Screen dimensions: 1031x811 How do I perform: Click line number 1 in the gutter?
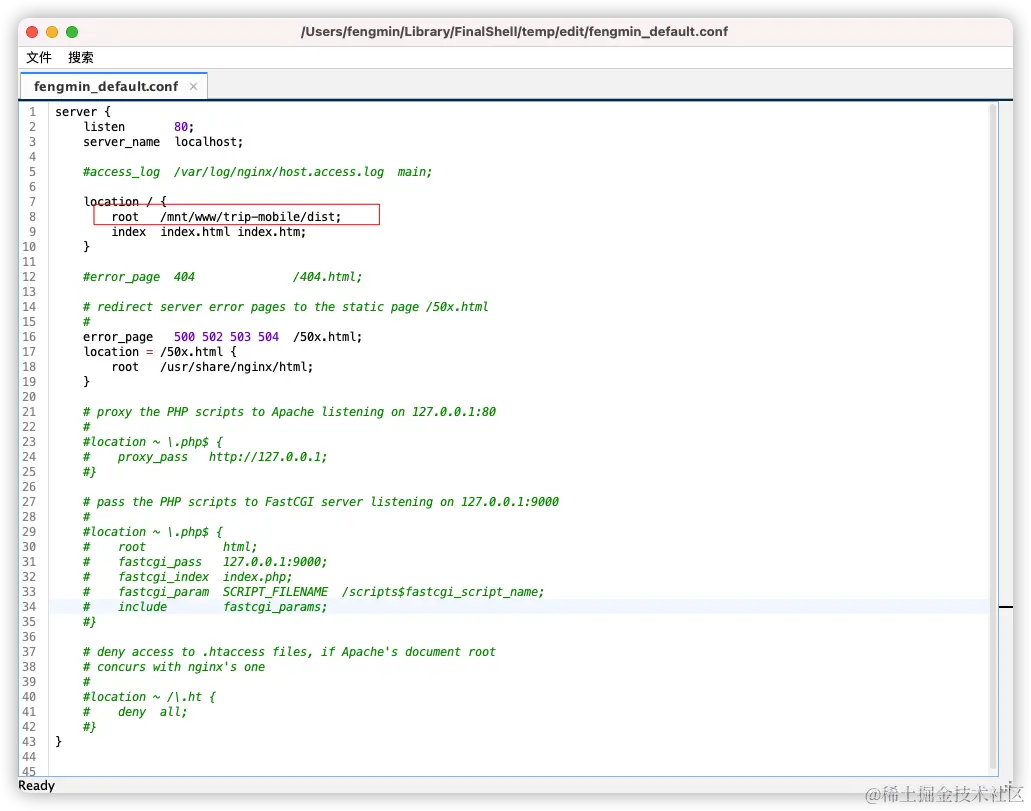(x=32, y=112)
